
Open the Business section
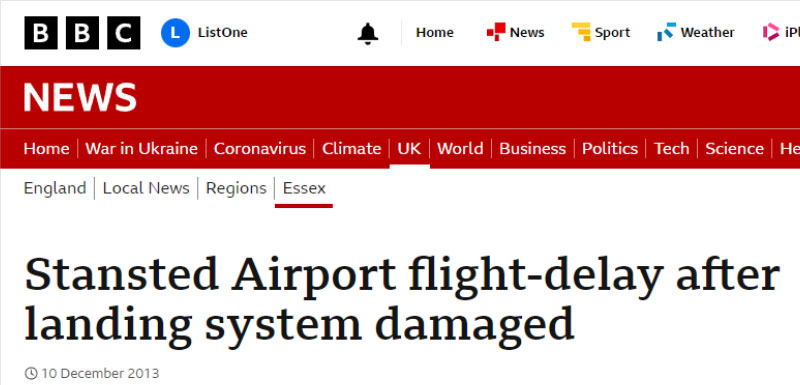tap(532, 148)
